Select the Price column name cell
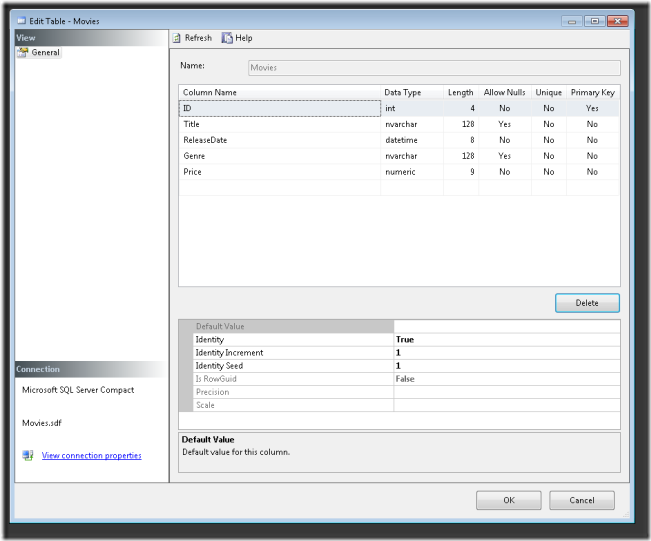Image resolution: width=651 pixels, height=541 pixels. (279, 172)
